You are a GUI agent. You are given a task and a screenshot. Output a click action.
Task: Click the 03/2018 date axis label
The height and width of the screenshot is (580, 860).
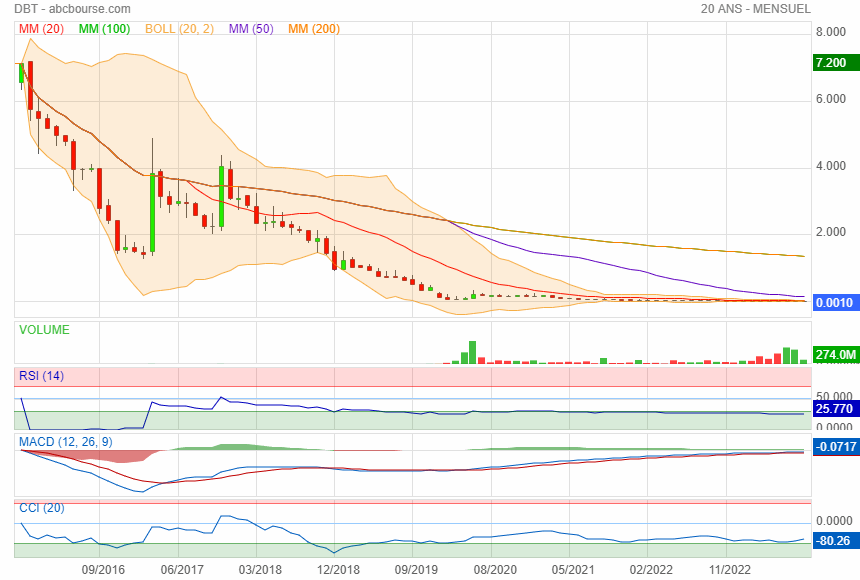click(x=260, y=570)
